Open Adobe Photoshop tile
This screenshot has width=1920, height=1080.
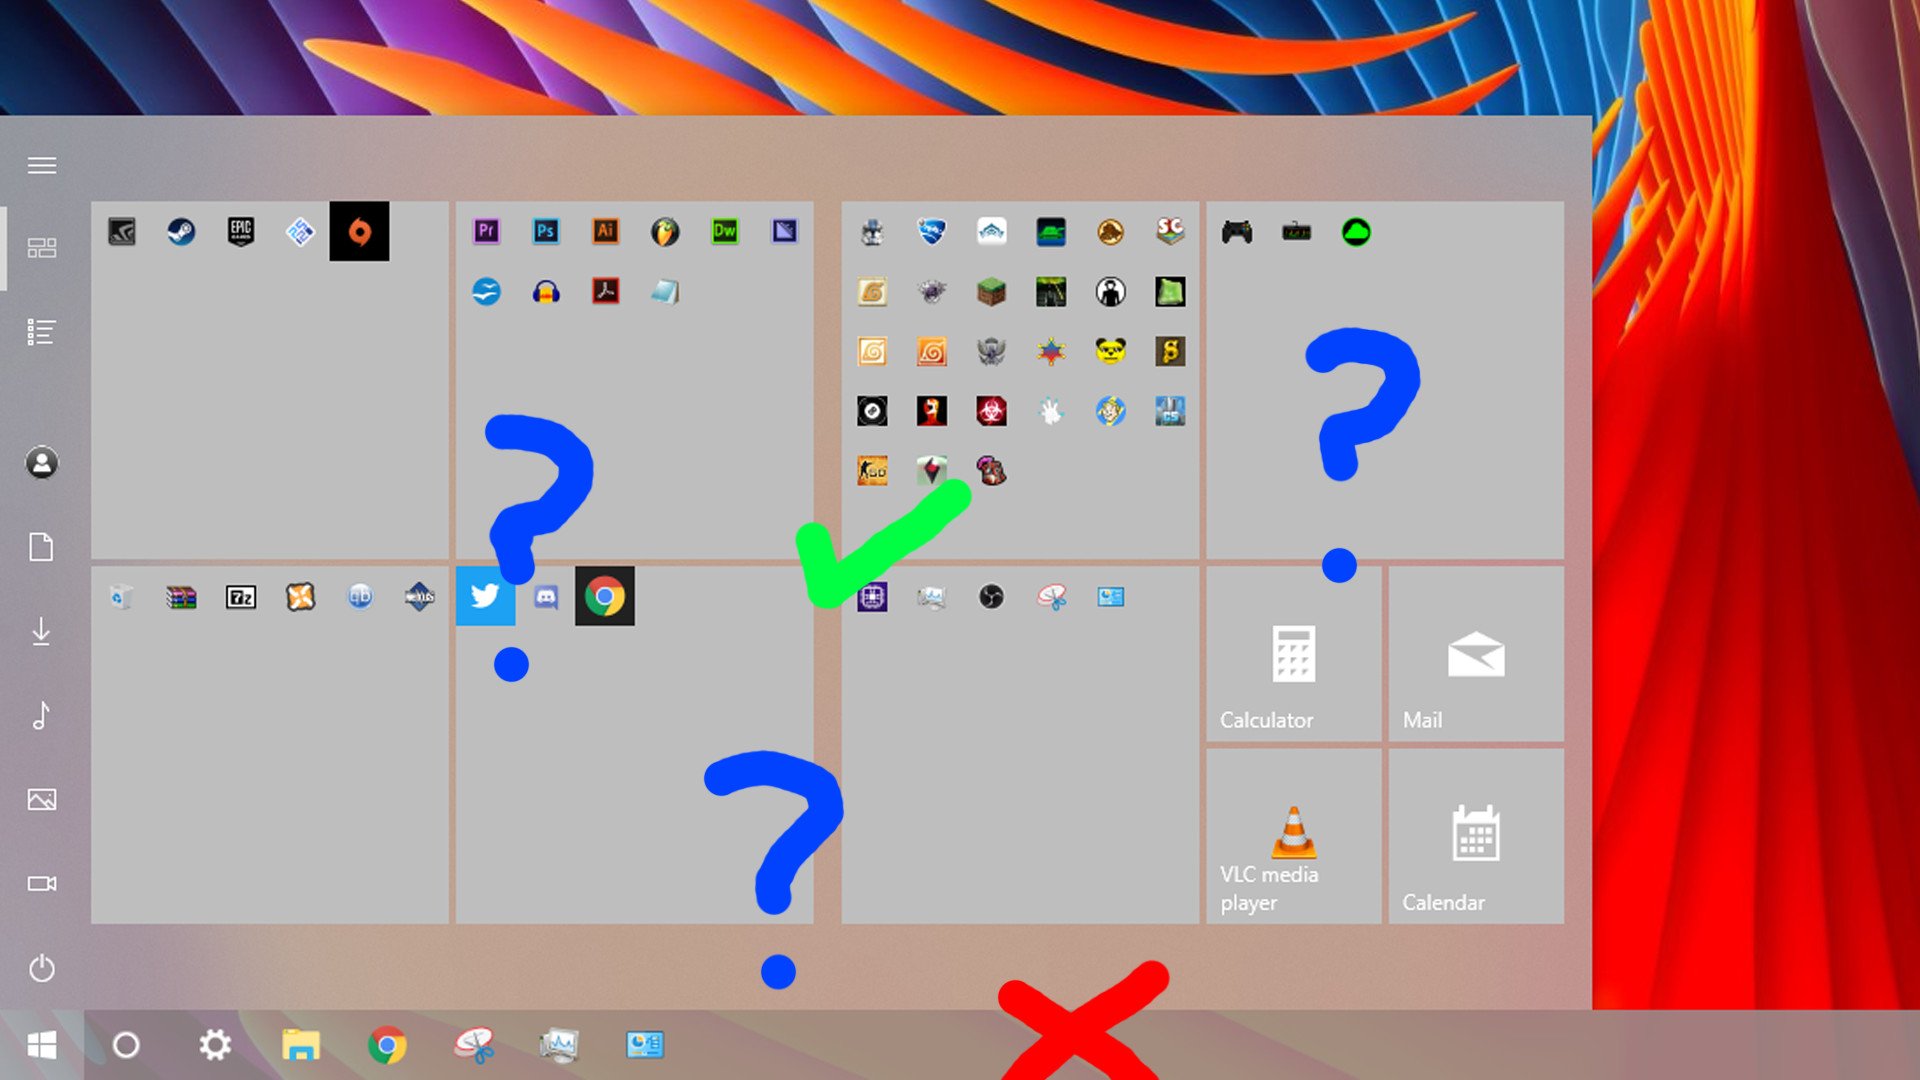[546, 232]
